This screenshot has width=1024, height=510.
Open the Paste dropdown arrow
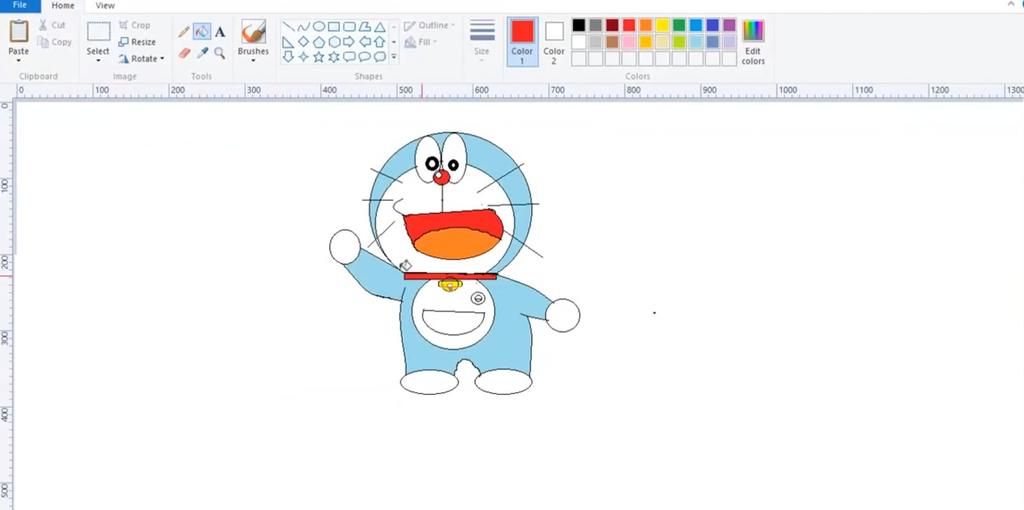pyautogui.click(x=18, y=61)
